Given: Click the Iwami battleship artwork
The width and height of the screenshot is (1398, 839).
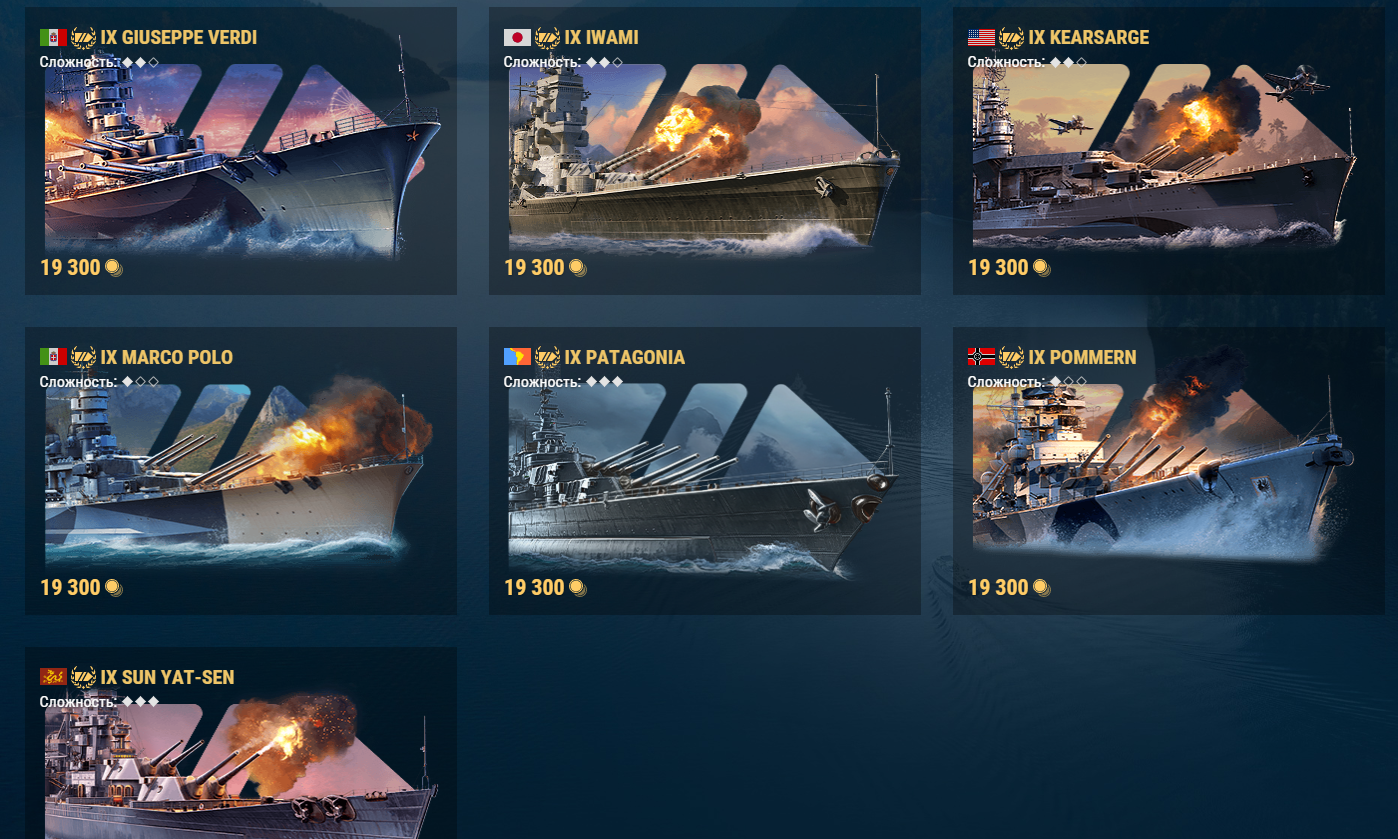Looking at the screenshot, I should click(x=705, y=158).
